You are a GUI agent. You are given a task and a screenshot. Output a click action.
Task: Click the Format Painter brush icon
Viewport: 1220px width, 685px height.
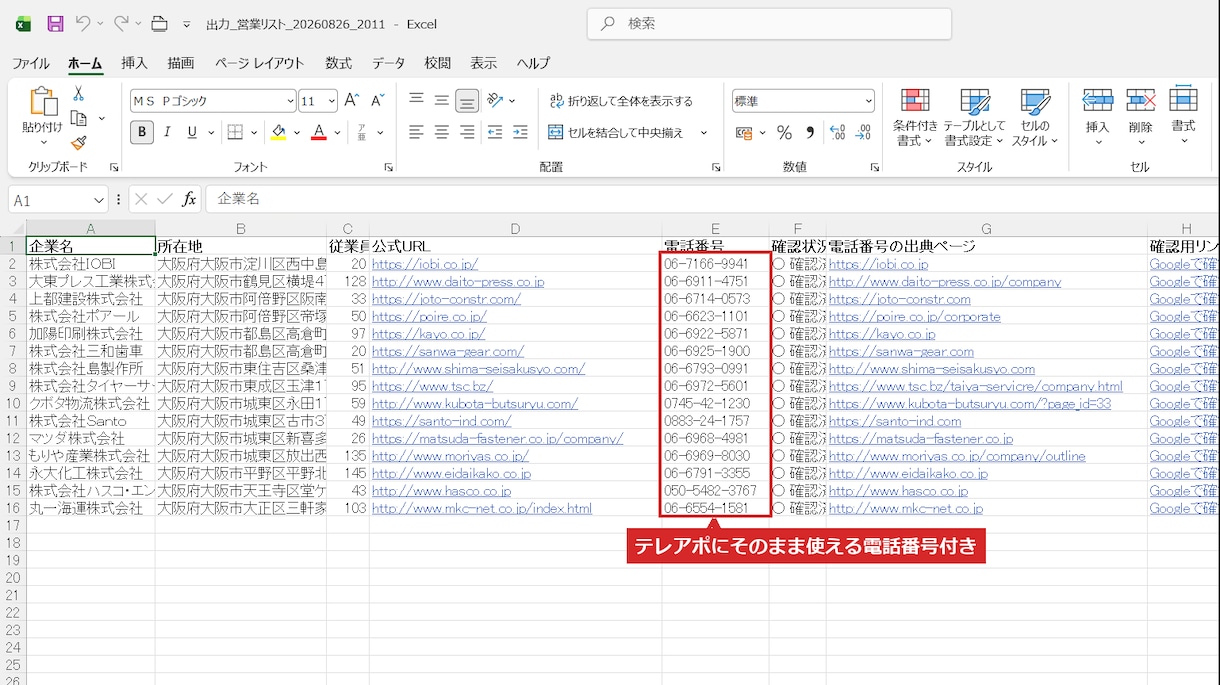click(79, 143)
